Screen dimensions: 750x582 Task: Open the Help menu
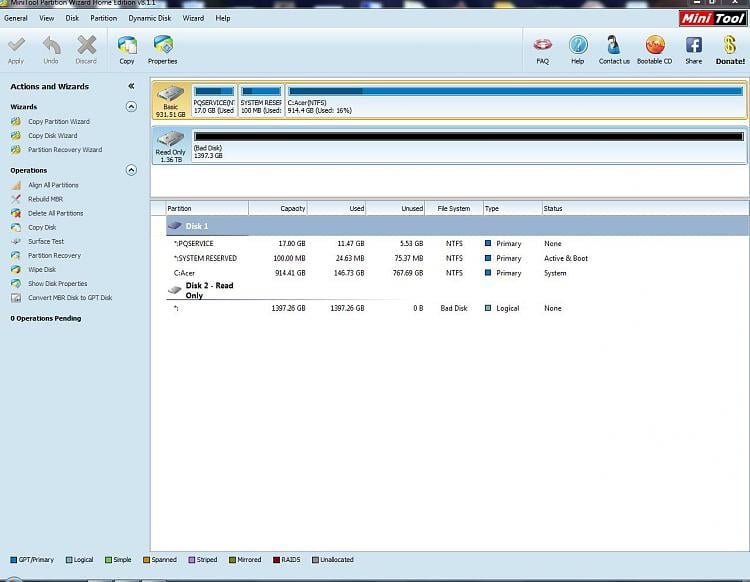222,18
